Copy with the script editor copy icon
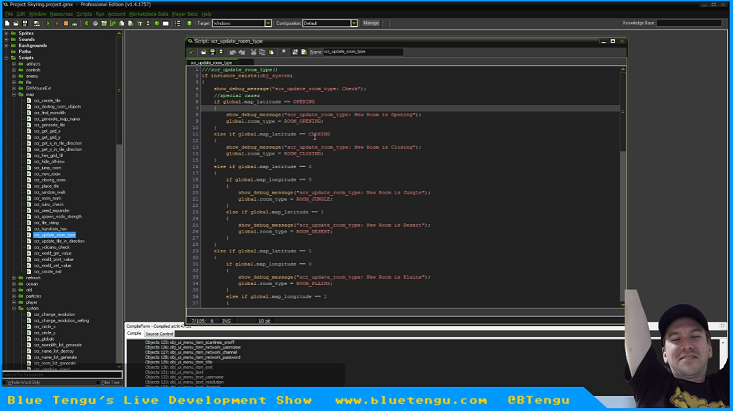 [x=262, y=52]
